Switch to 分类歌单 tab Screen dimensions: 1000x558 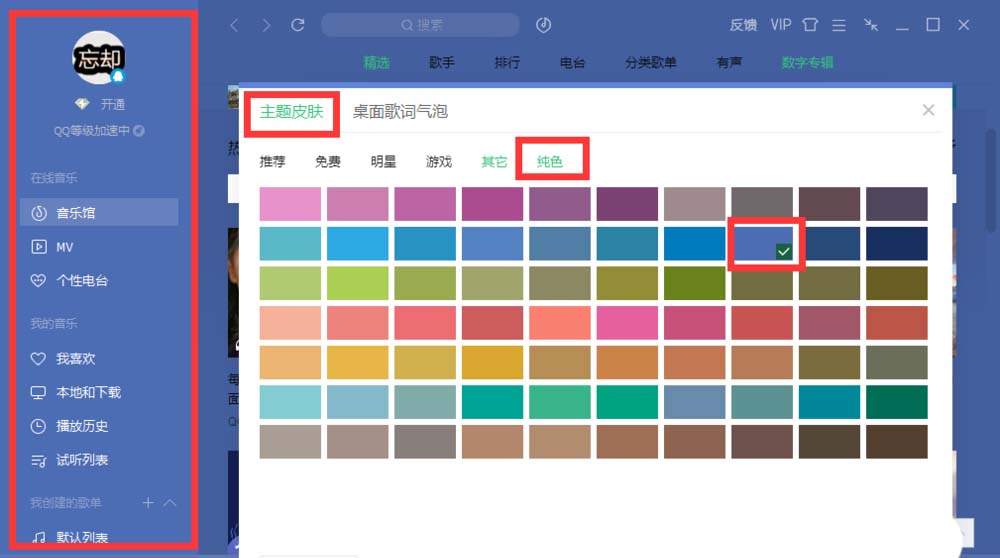pos(651,62)
